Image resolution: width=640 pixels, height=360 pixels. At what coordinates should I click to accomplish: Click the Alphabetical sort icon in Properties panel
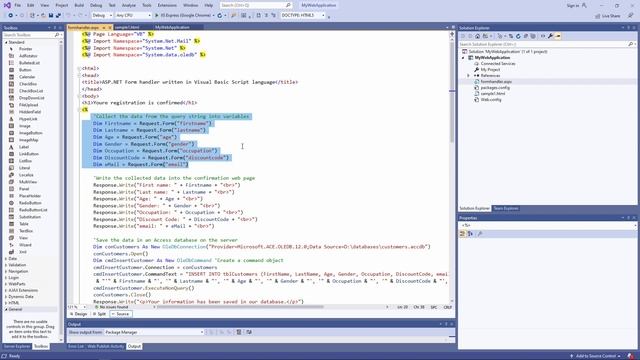(x=470, y=233)
